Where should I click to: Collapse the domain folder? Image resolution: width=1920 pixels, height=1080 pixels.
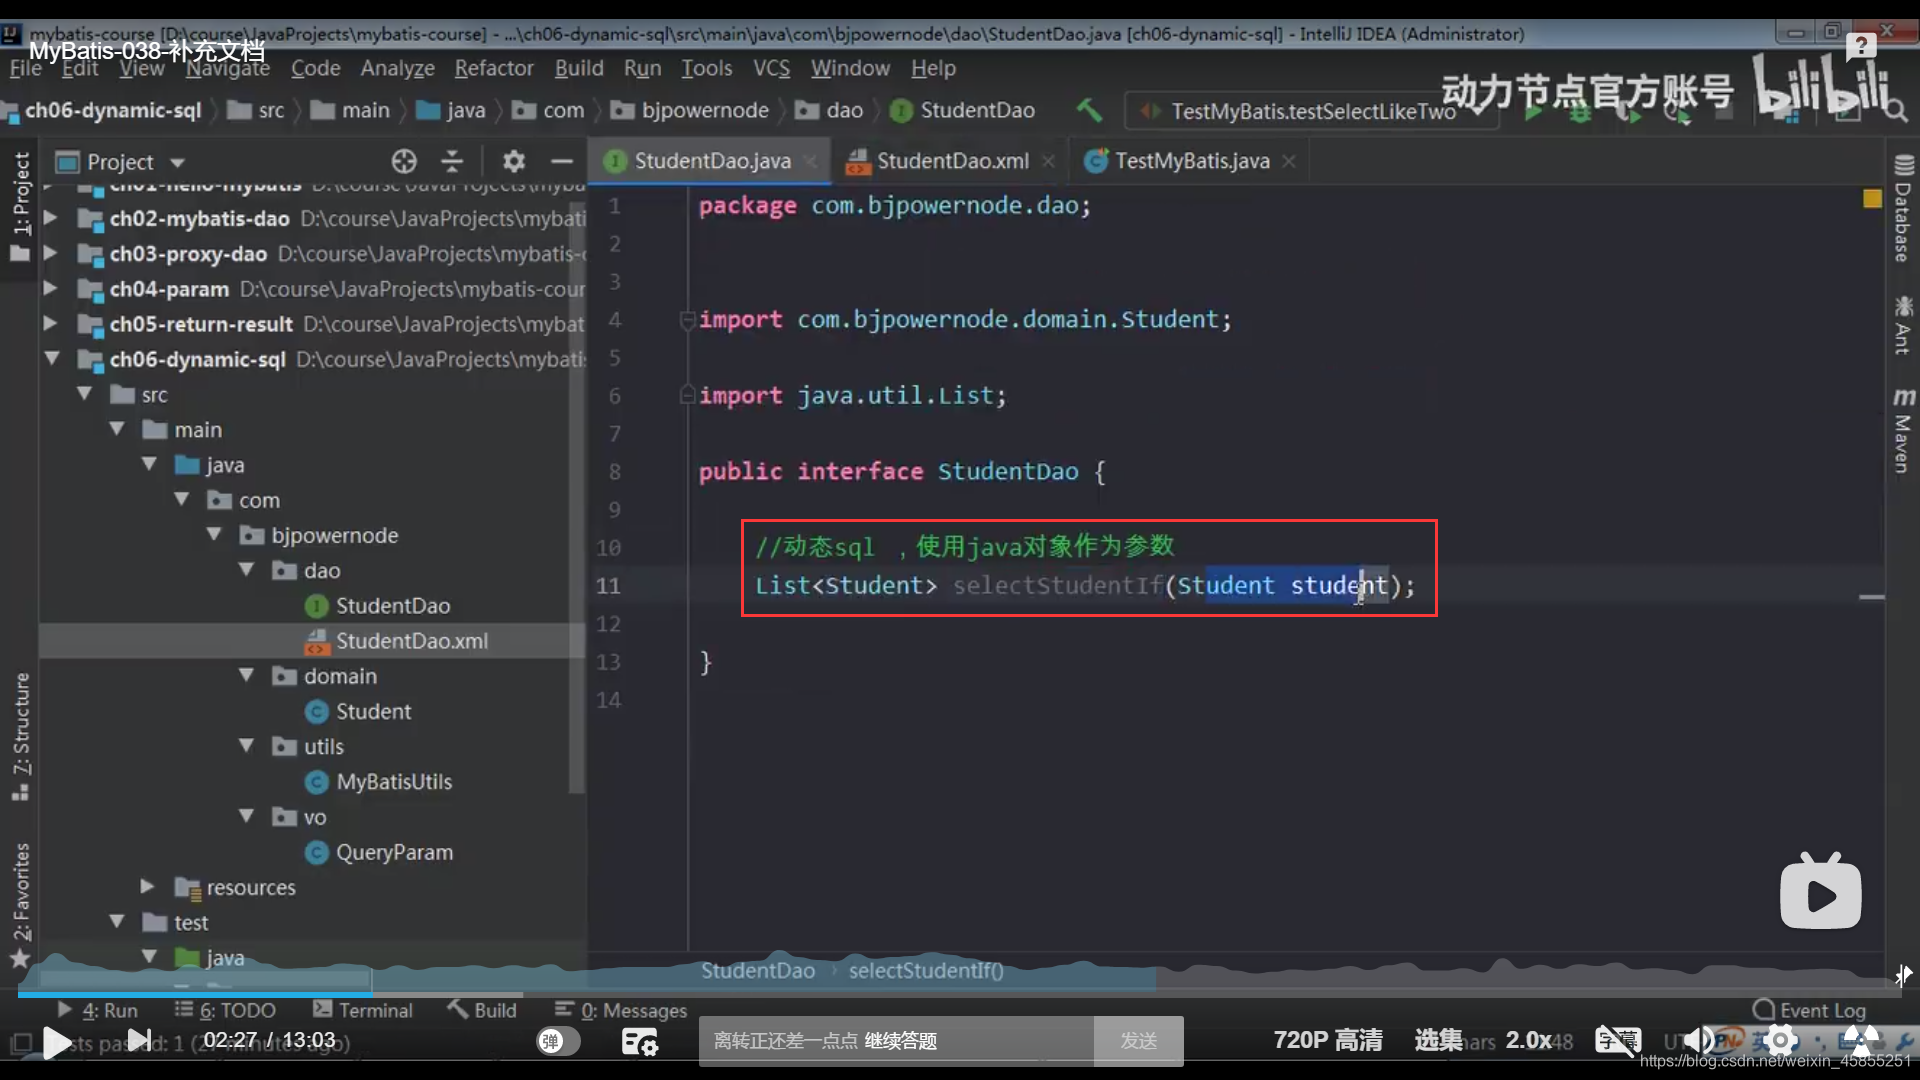point(247,675)
